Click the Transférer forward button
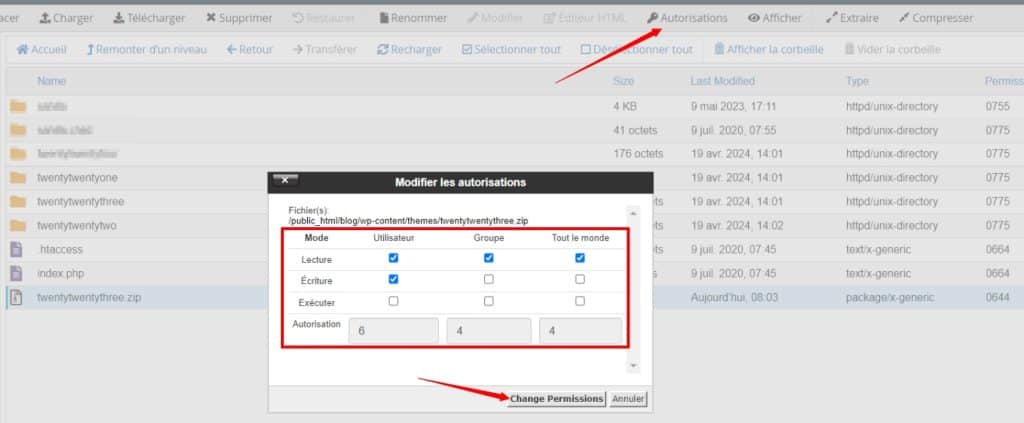The height and width of the screenshot is (423, 1024). click(325, 50)
